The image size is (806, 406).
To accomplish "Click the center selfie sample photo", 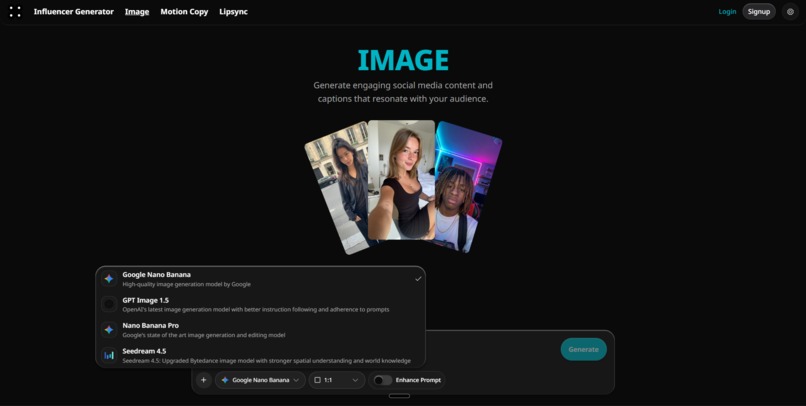I will click(x=401, y=180).
